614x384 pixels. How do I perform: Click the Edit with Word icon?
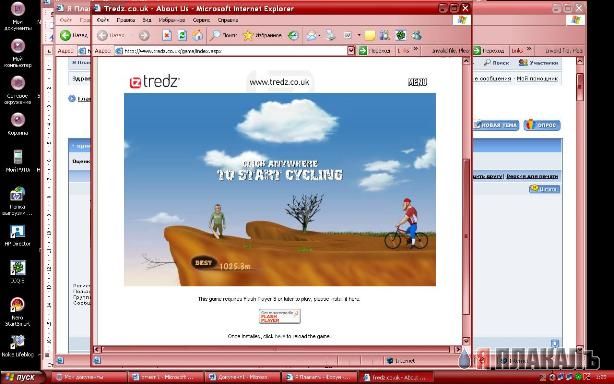(x=348, y=36)
